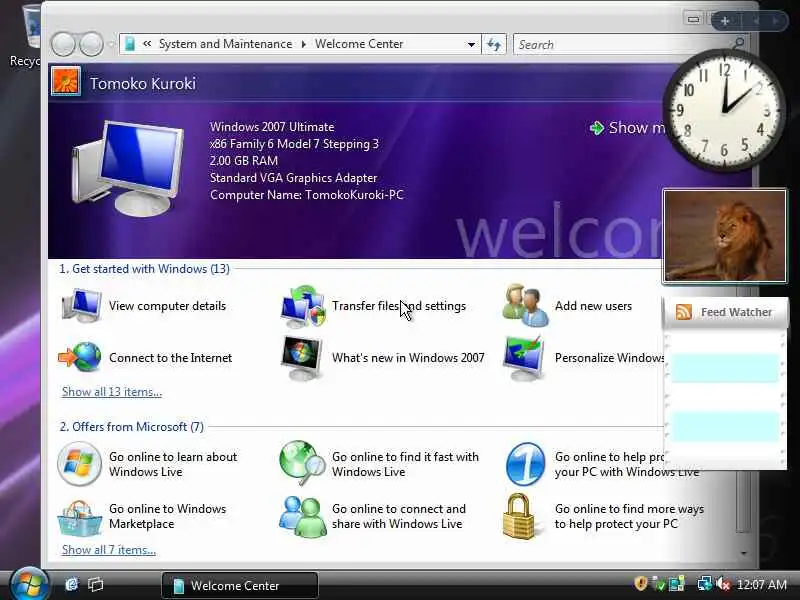This screenshot has width=800, height=600.
Task: Click Welcome Center taskbar button
Action: point(240,585)
